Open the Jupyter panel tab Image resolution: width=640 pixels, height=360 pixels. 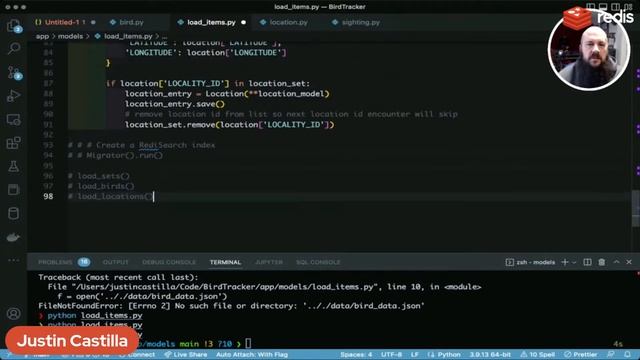[x=269, y=262]
